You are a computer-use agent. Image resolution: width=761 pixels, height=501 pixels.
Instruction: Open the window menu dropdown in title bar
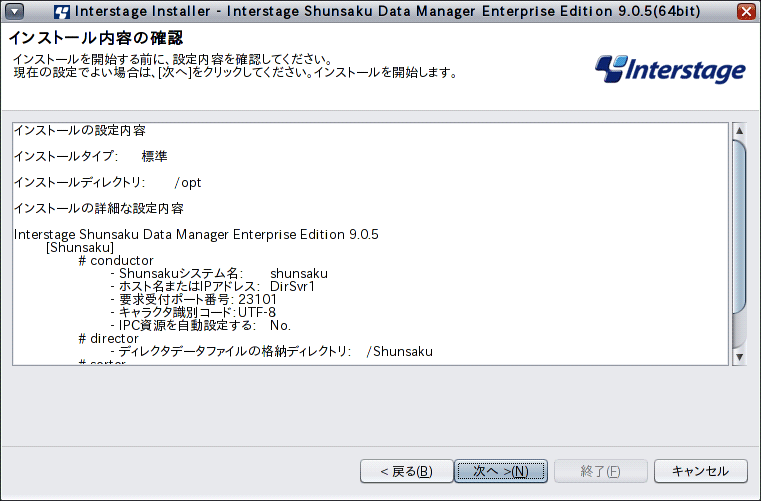(15, 11)
